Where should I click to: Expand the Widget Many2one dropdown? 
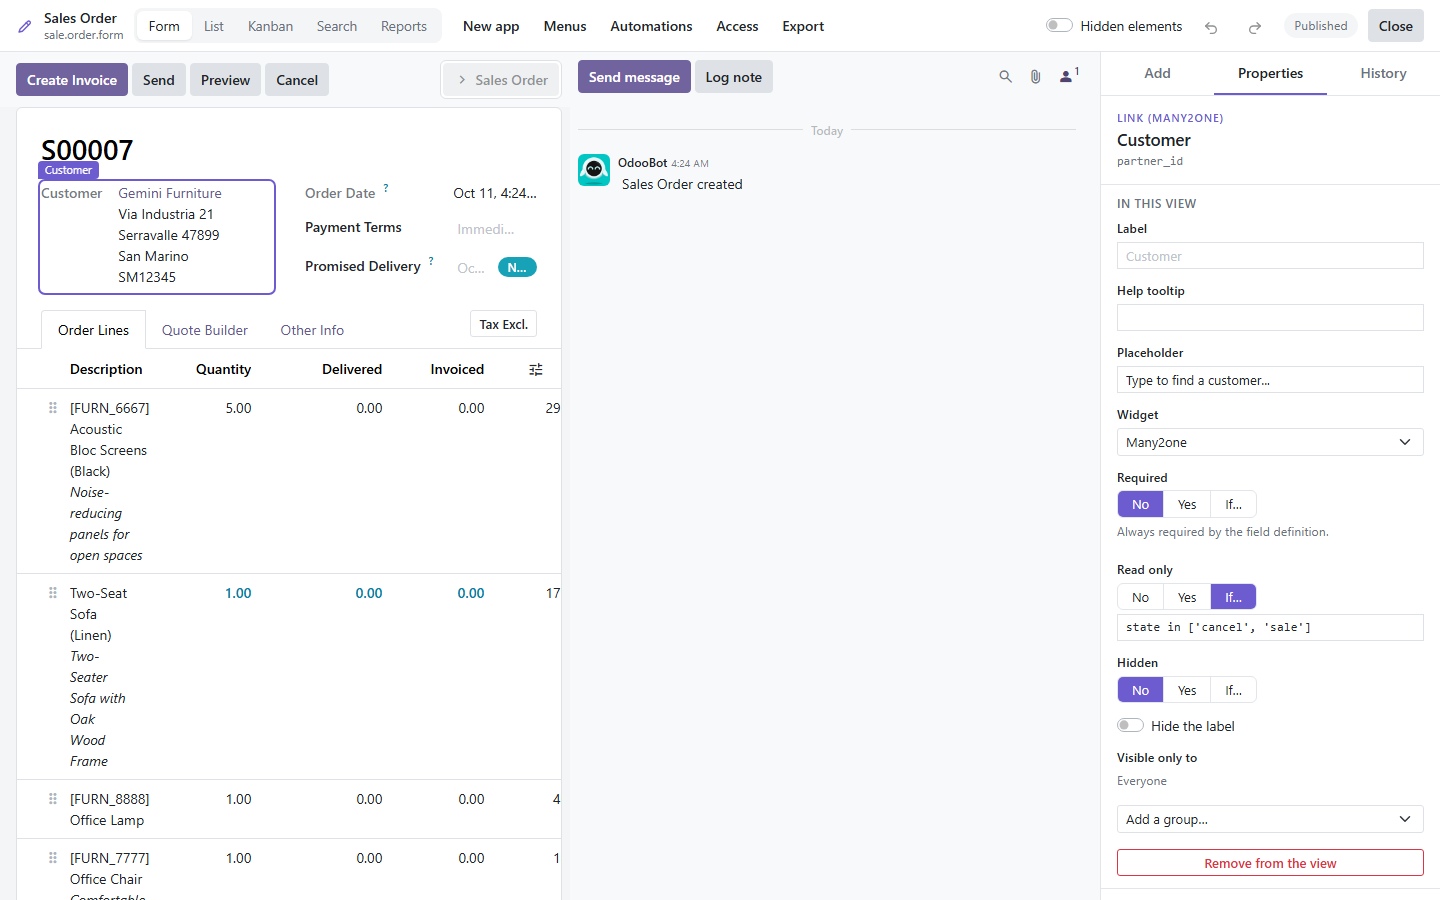tap(1270, 442)
